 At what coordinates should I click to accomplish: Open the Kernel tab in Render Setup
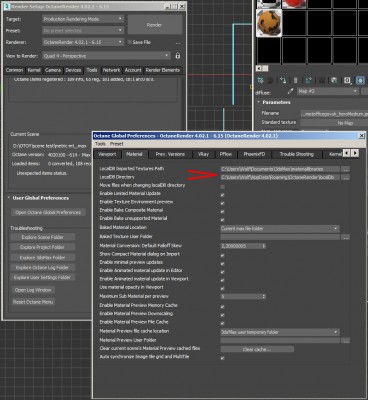(34, 70)
